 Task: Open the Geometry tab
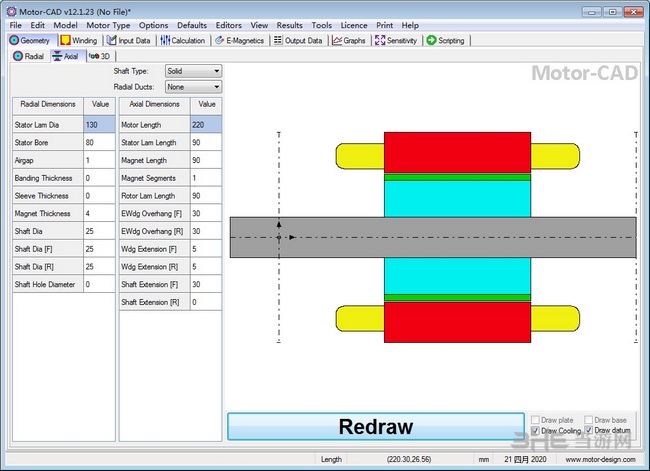30,41
